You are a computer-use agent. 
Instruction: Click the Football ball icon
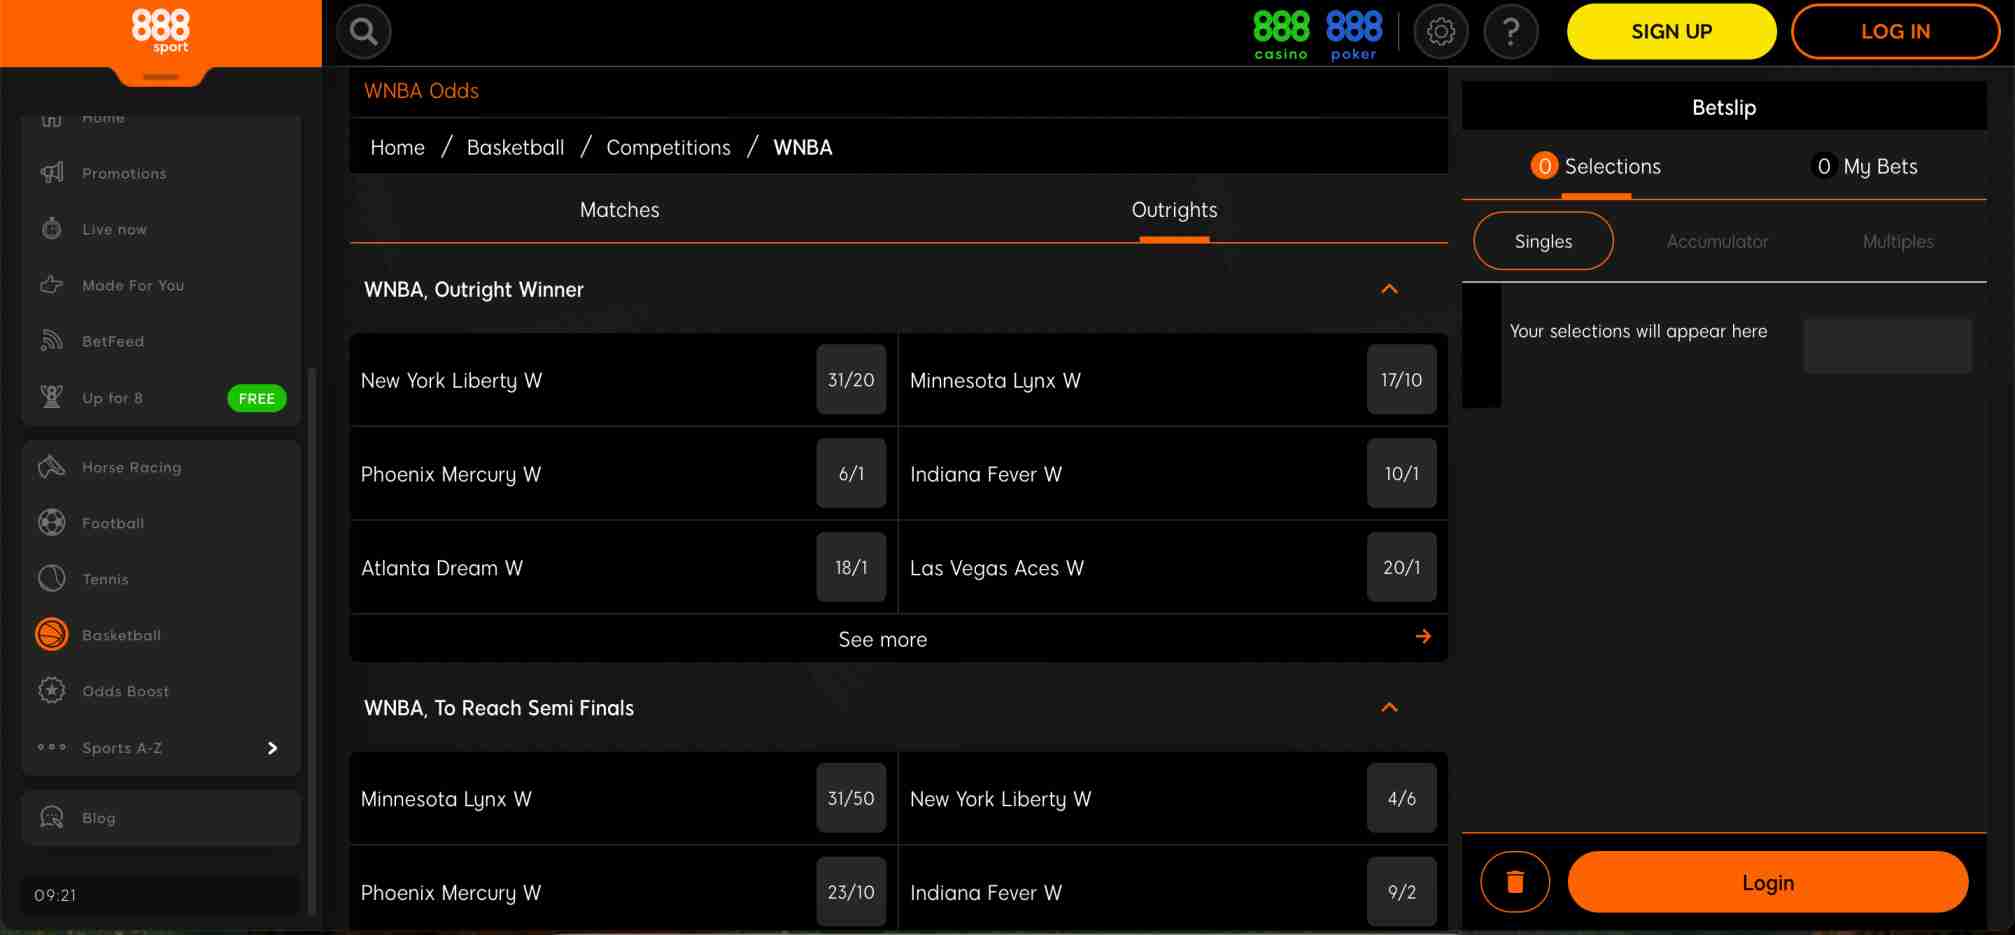tap(52, 523)
